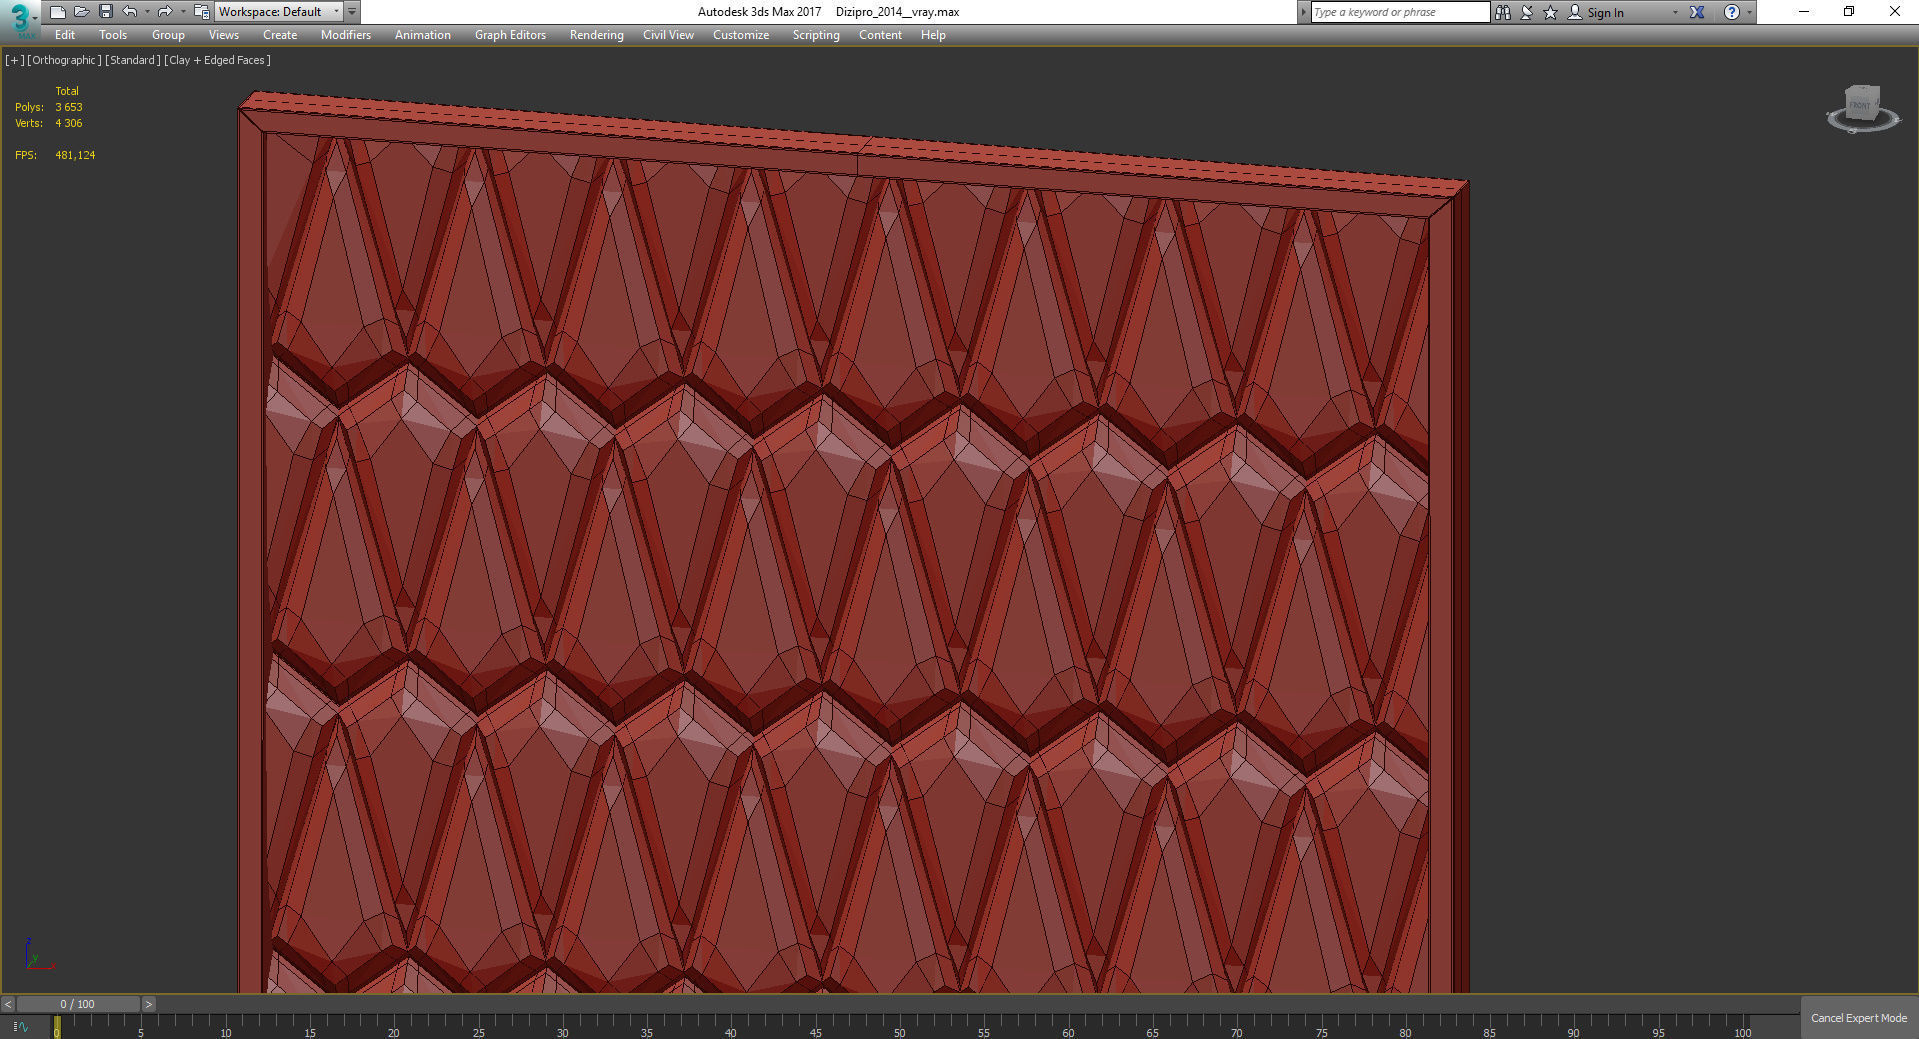Click the frame 0 marker on timeline
The image size is (1919, 1039).
click(57, 1027)
